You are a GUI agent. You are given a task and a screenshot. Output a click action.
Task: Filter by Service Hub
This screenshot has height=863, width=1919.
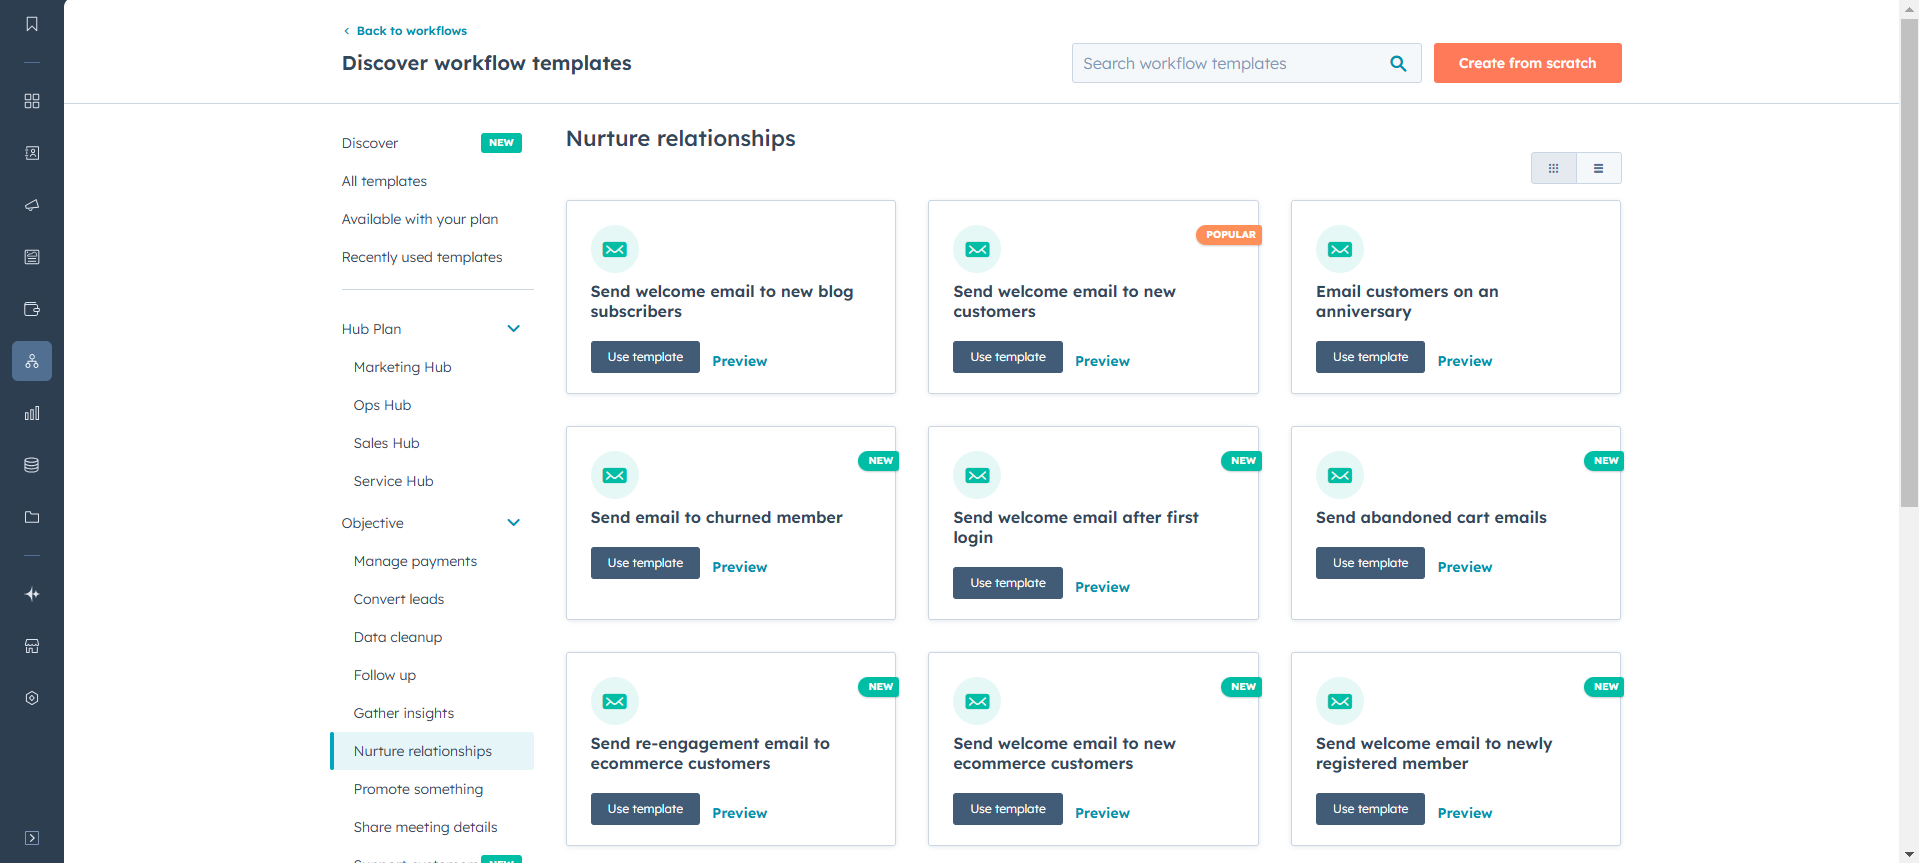pos(393,481)
